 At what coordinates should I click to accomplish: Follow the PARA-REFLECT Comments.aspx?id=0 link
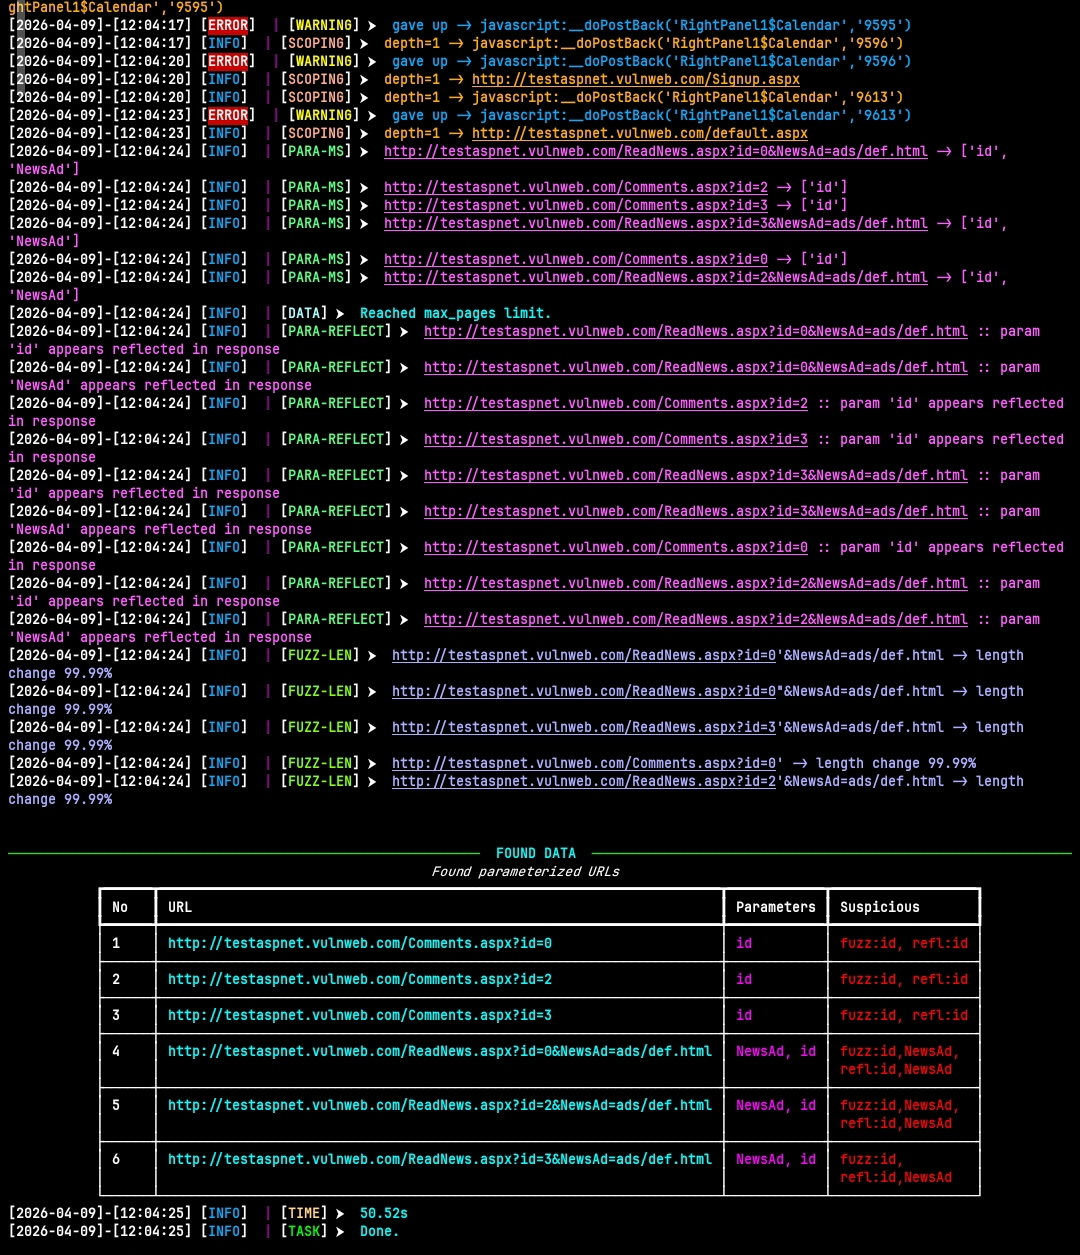pos(616,547)
